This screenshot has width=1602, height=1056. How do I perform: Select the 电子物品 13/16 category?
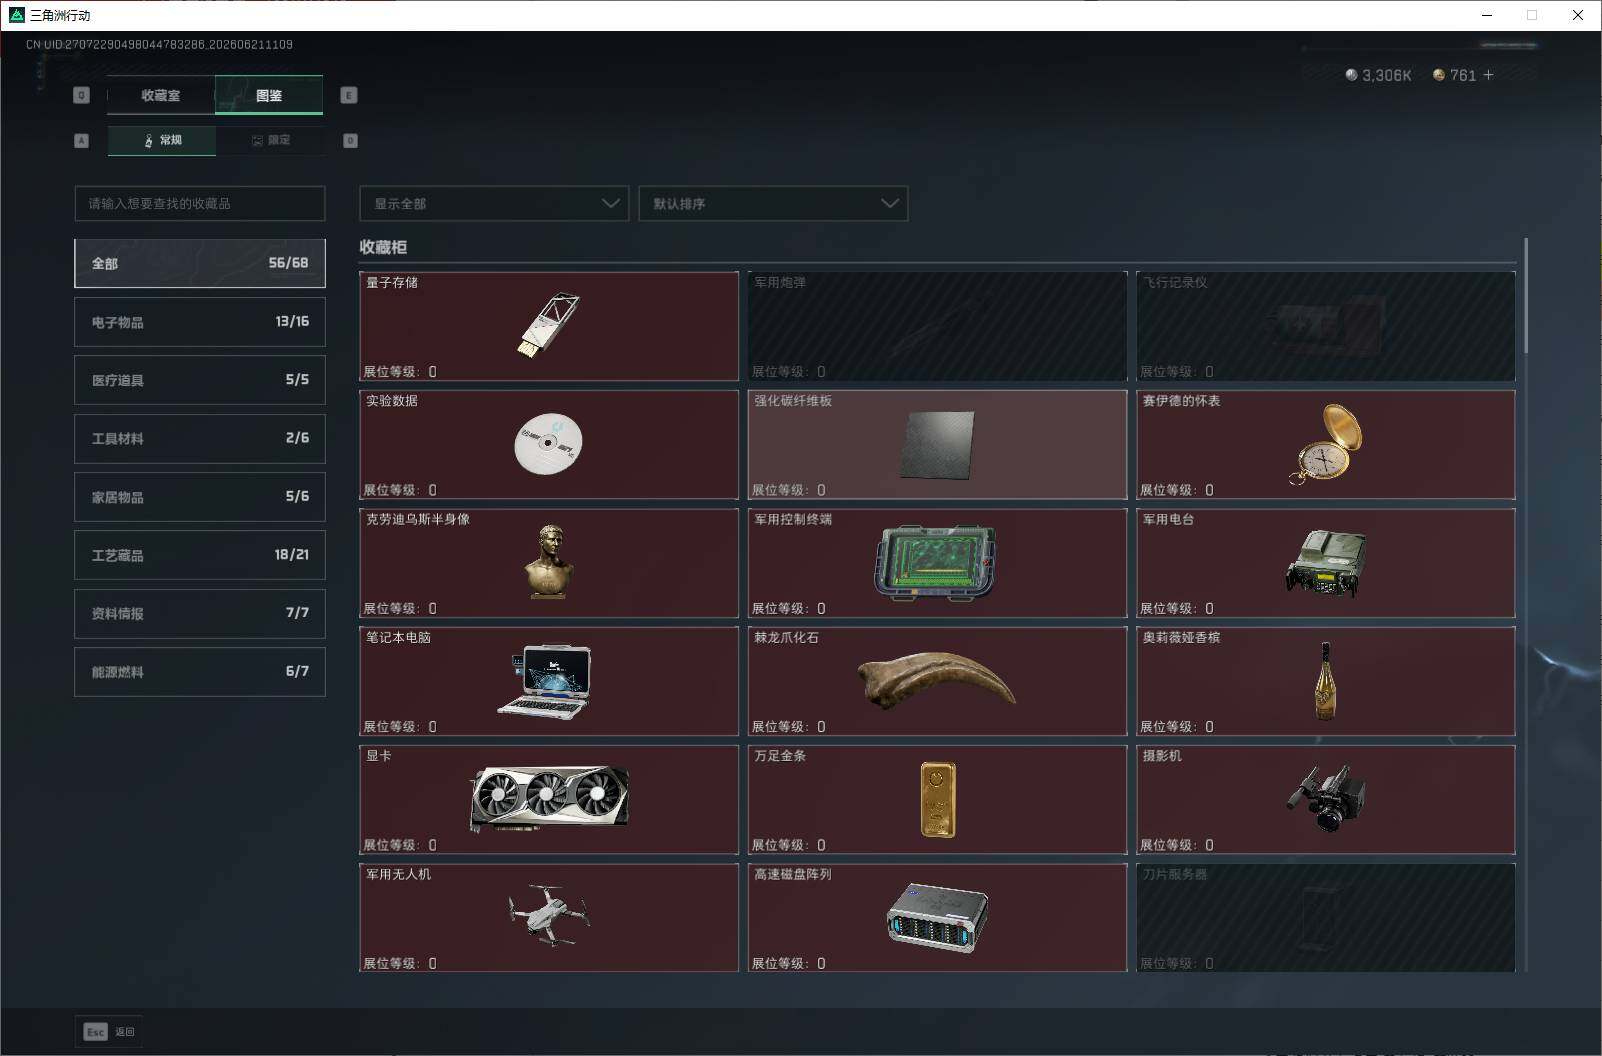tap(200, 322)
